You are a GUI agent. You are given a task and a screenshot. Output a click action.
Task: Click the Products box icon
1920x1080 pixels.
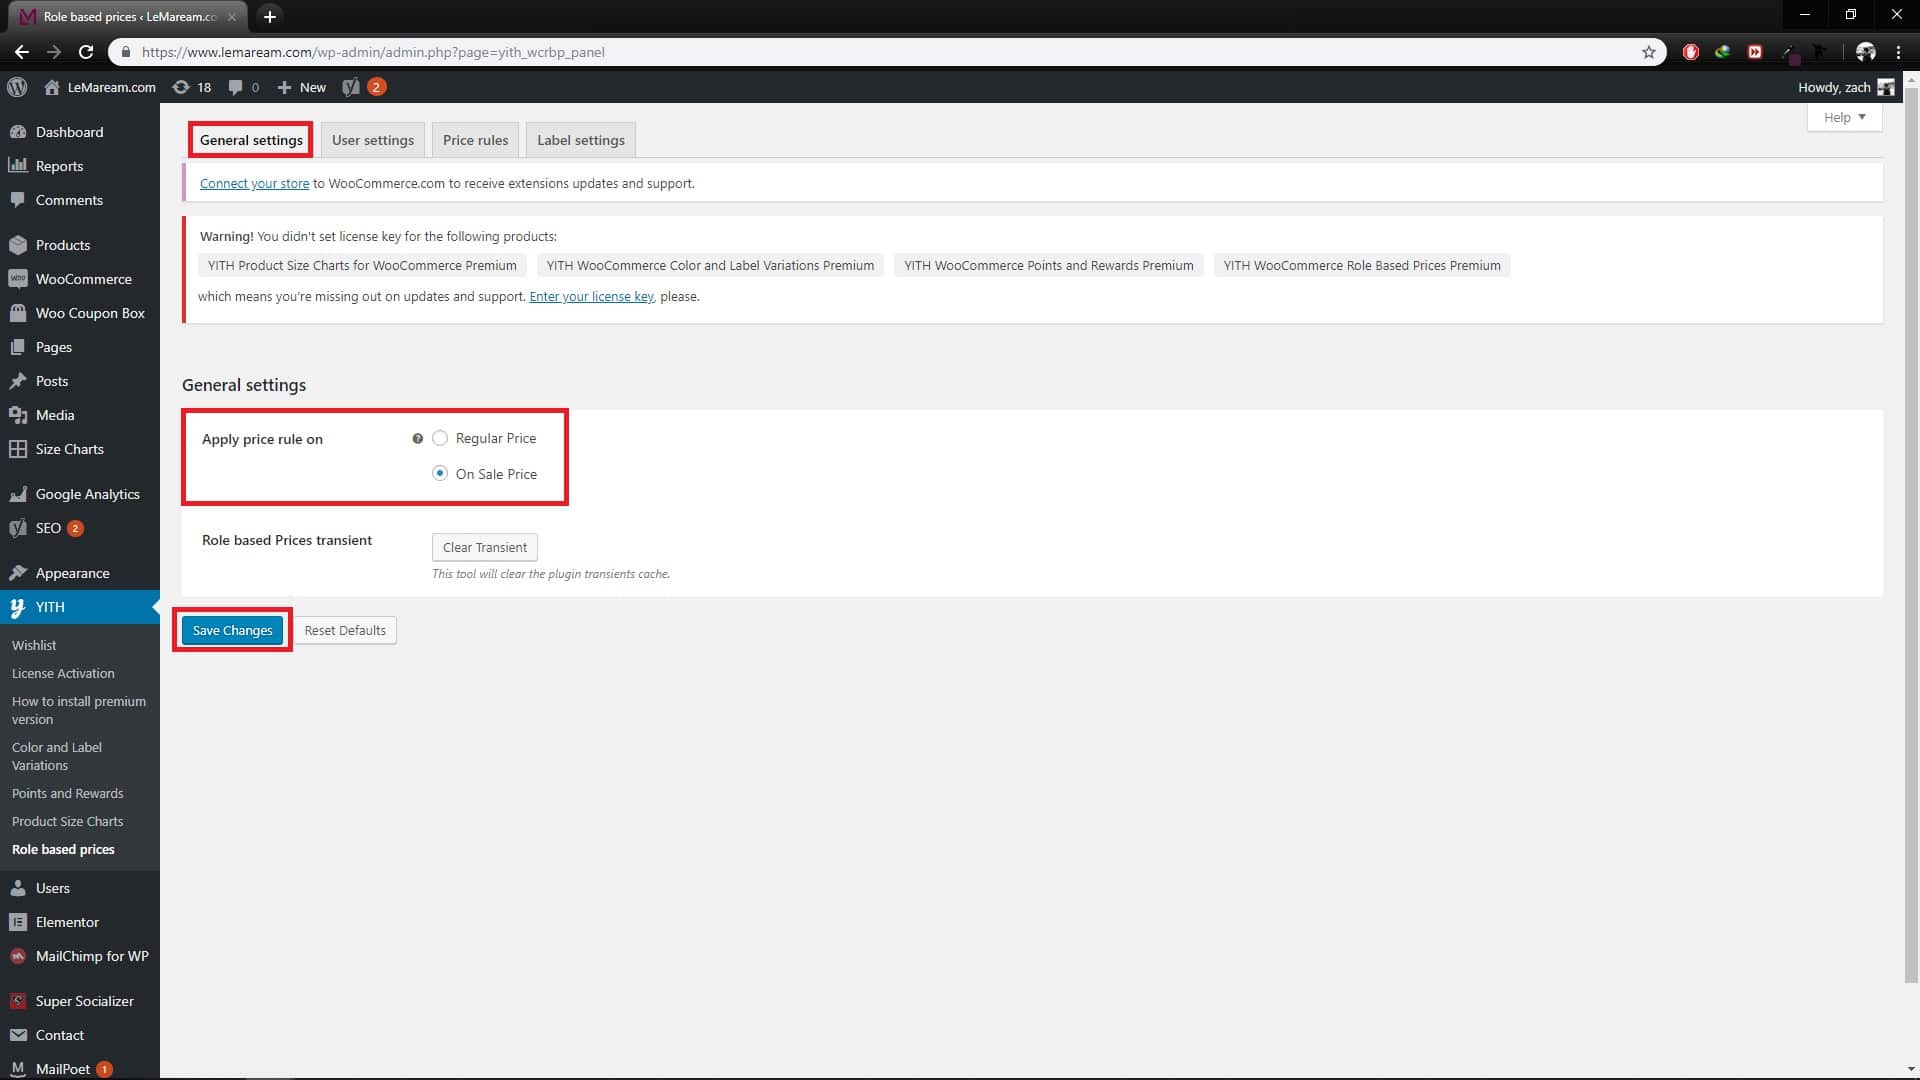coord(18,245)
